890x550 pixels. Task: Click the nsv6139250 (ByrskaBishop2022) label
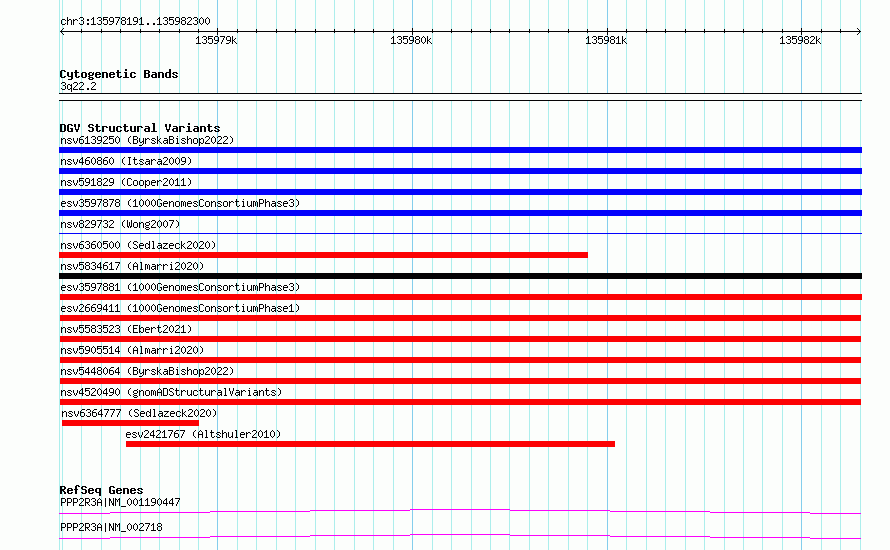[x=147, y=140]
